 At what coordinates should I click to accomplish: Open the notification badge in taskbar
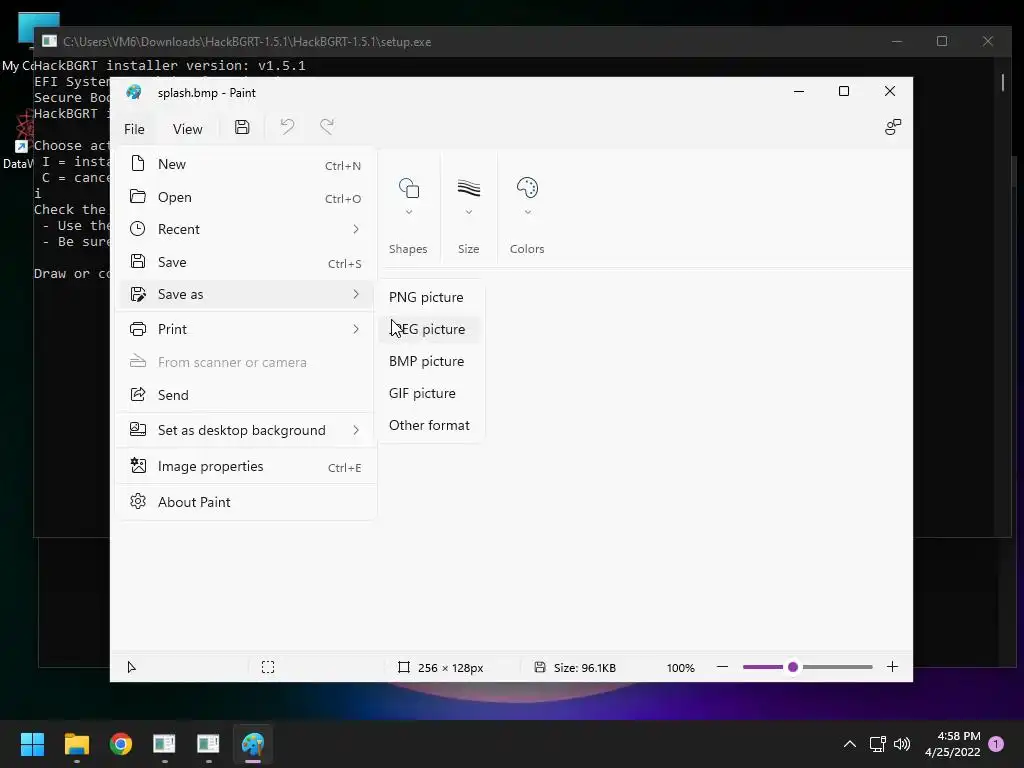997,744
